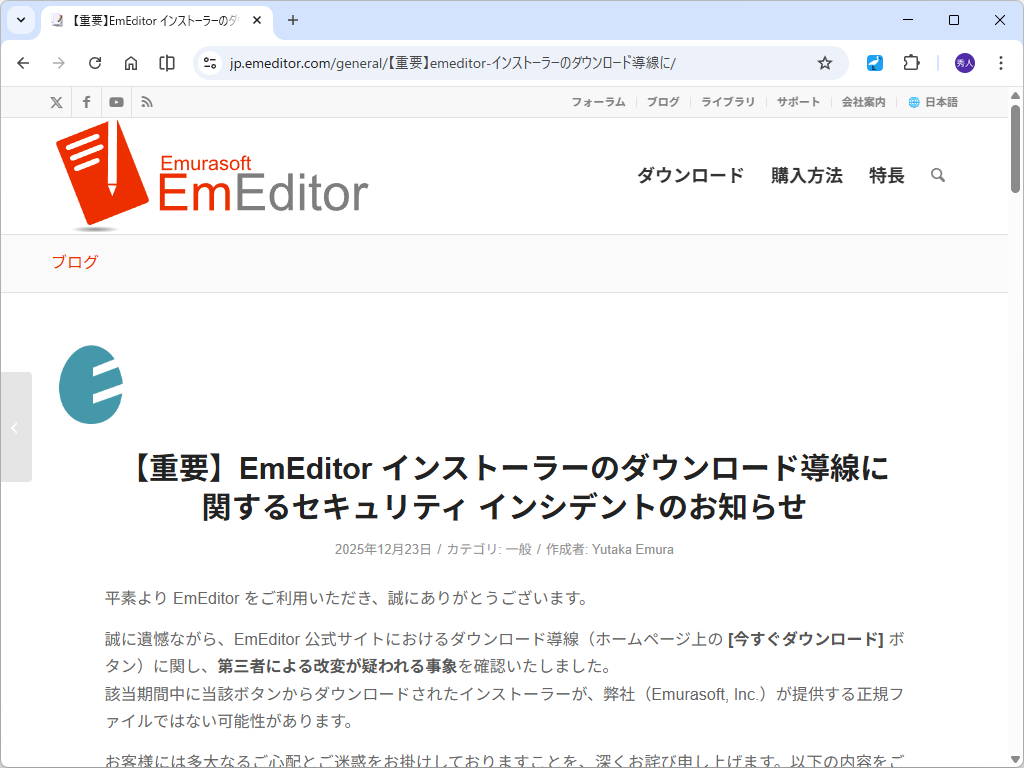Open the 日本語 language selector
1024x768 pixels.
tap(933, 102)
